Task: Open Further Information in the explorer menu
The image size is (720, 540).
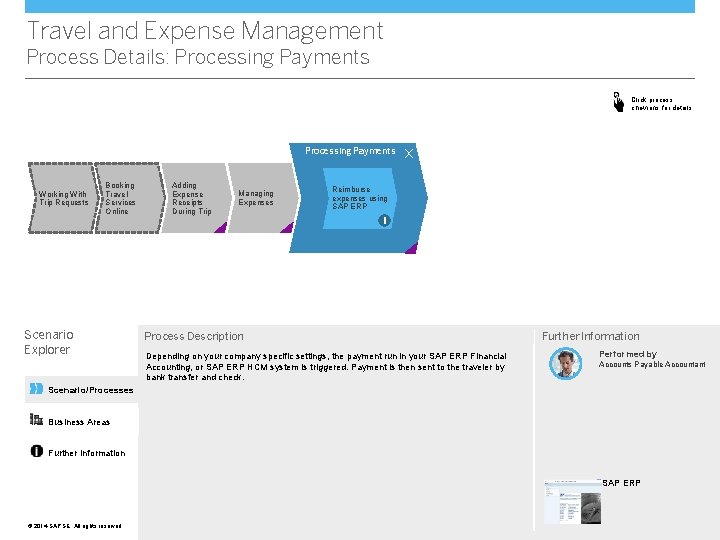Action: pyautogui.click(x=78, y=453)
